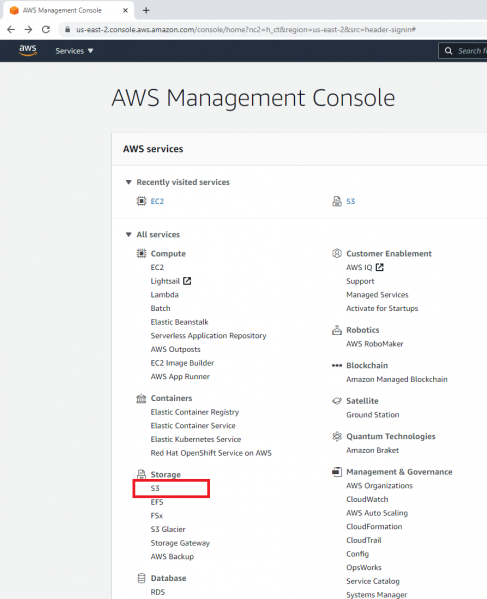Open CloudFormation service
Viewport: 487px width, 599px height.
pyautogui.click(x=374, y=526)
